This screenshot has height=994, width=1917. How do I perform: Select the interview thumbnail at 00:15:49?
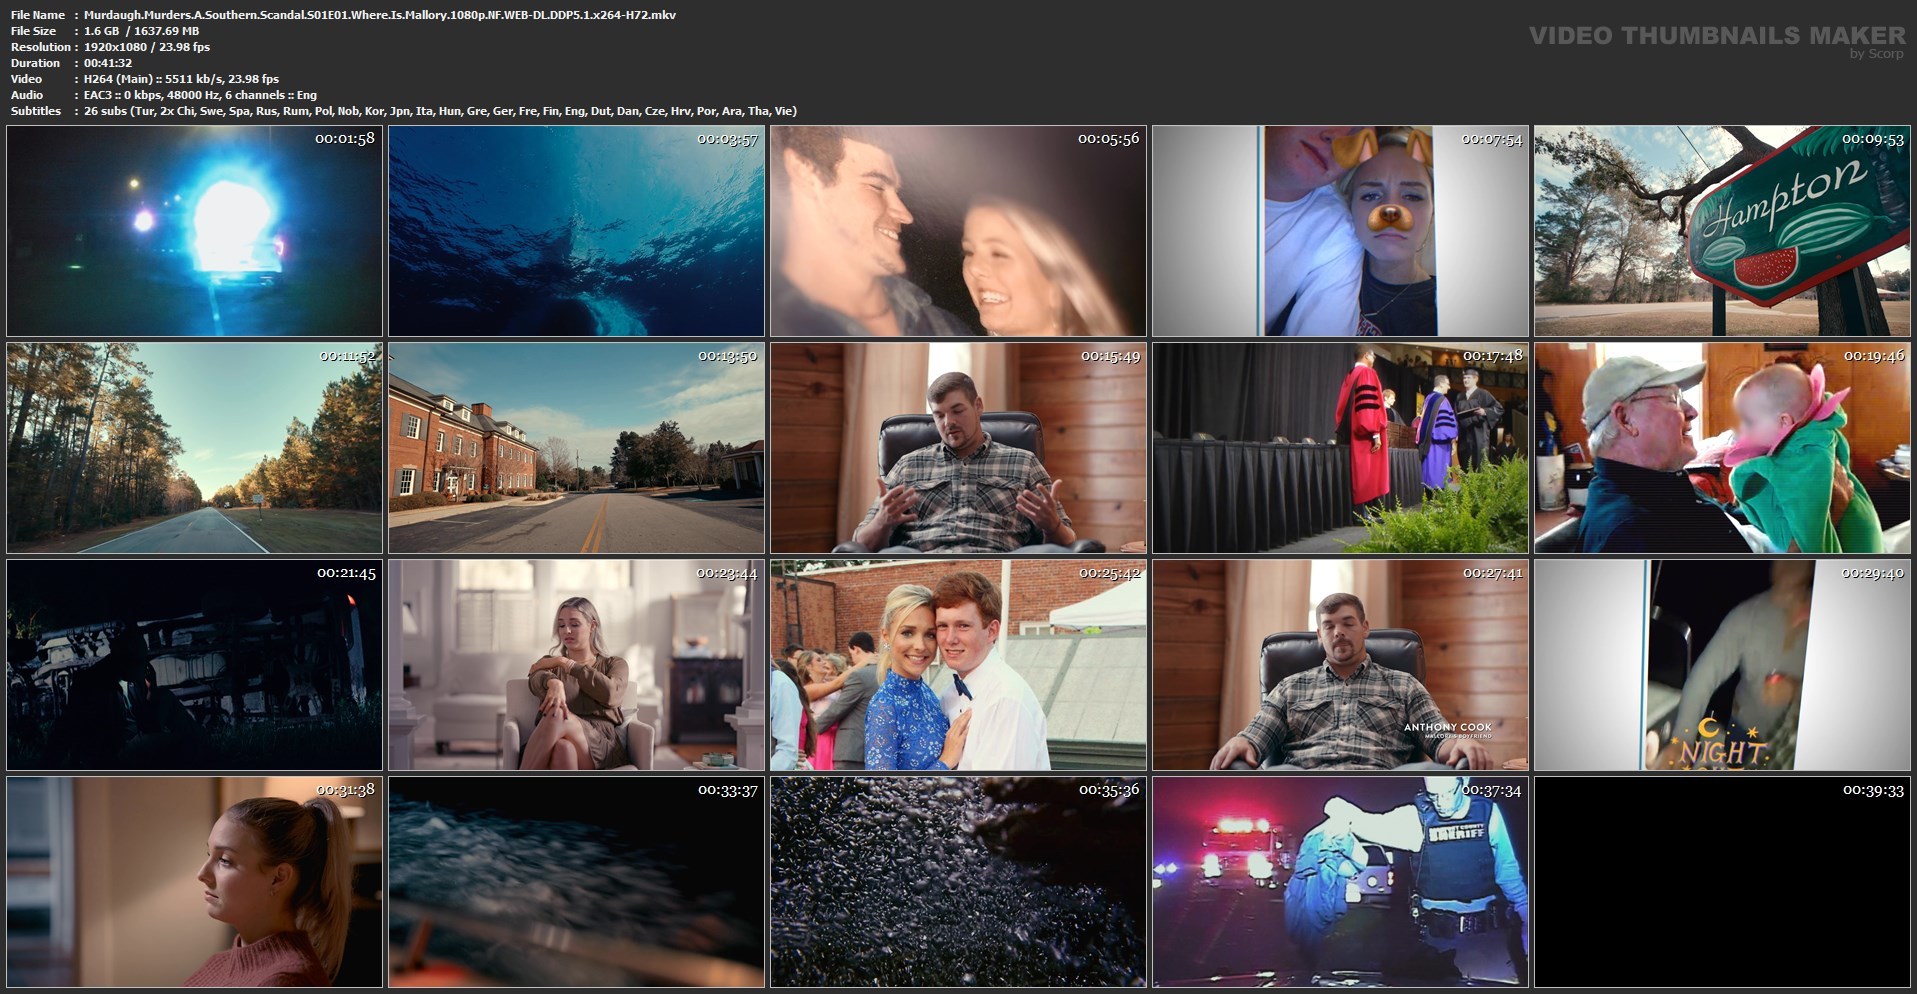959,448
